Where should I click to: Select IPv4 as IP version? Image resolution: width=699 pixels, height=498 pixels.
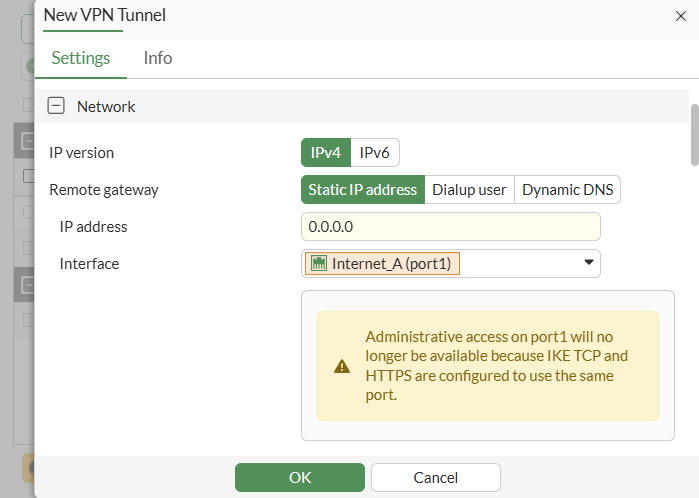(326, 153)
